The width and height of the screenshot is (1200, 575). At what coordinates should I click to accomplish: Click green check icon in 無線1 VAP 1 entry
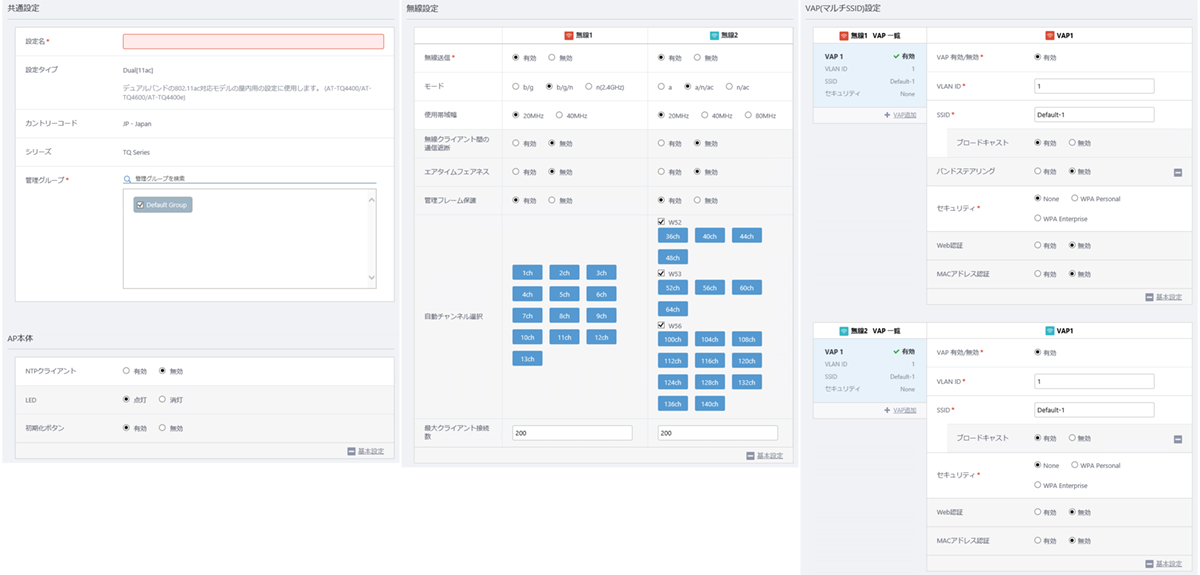tap(896, 56)
